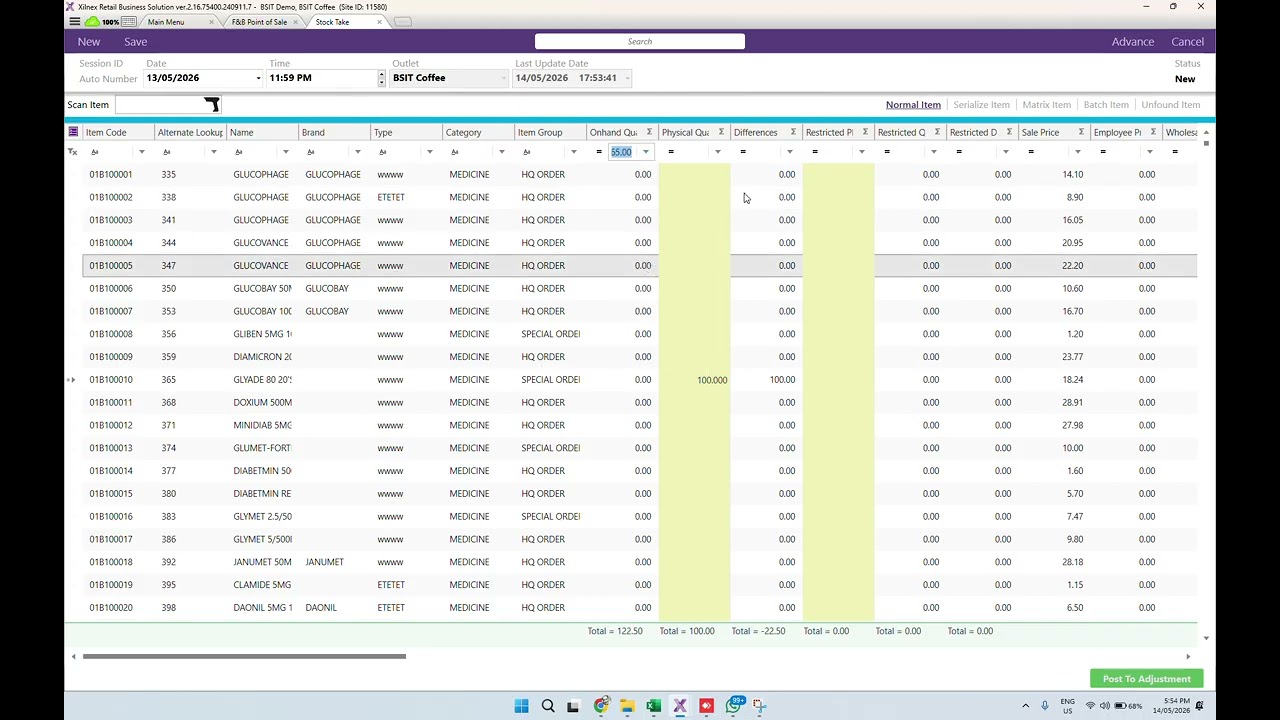The width and height of the screenshot is (1280, 720).
Task: Click the sum icon on Physical Quantity column
Action: (x=721, y=132)
